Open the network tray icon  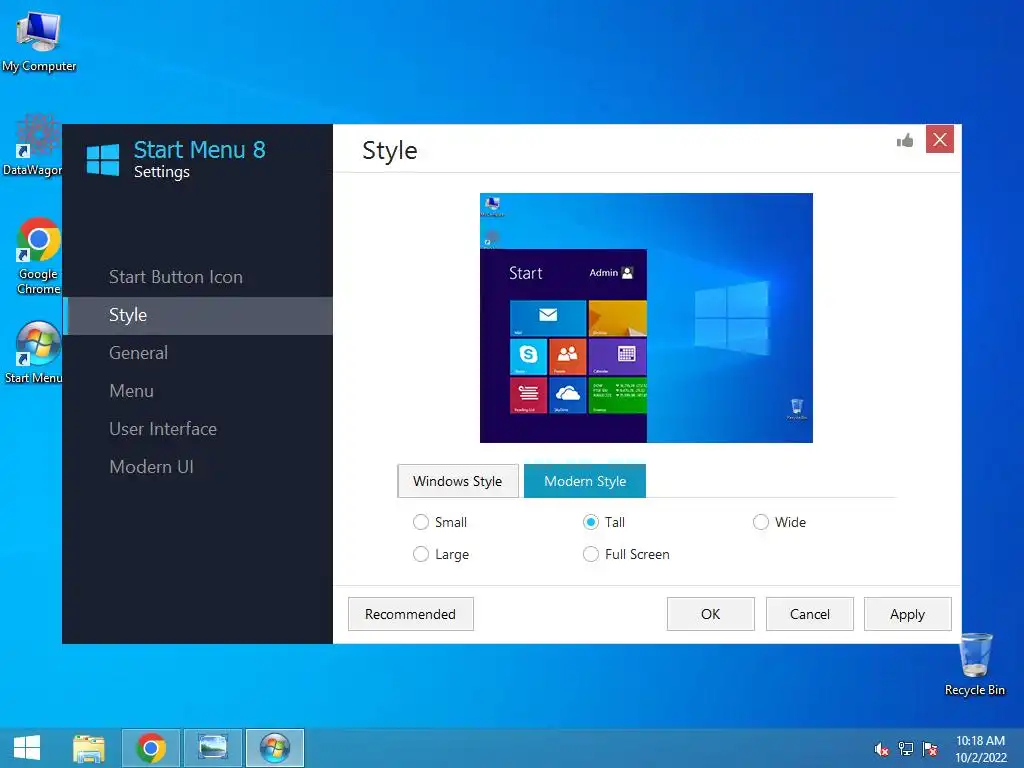tap(906, 749)
